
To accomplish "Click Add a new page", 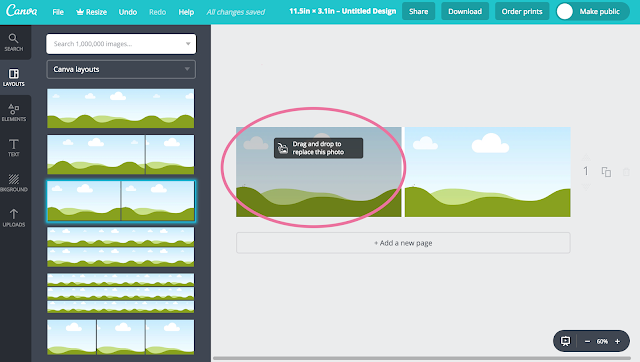I will [403, 243].
